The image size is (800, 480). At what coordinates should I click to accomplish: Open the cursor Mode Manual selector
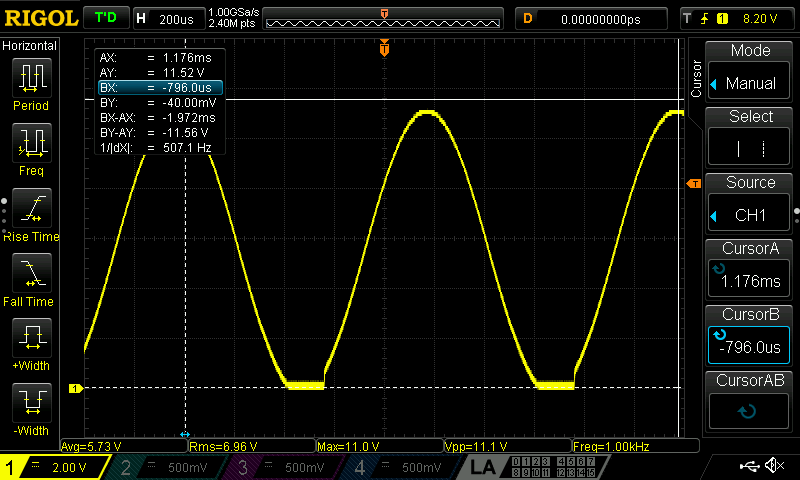point(749,83)
